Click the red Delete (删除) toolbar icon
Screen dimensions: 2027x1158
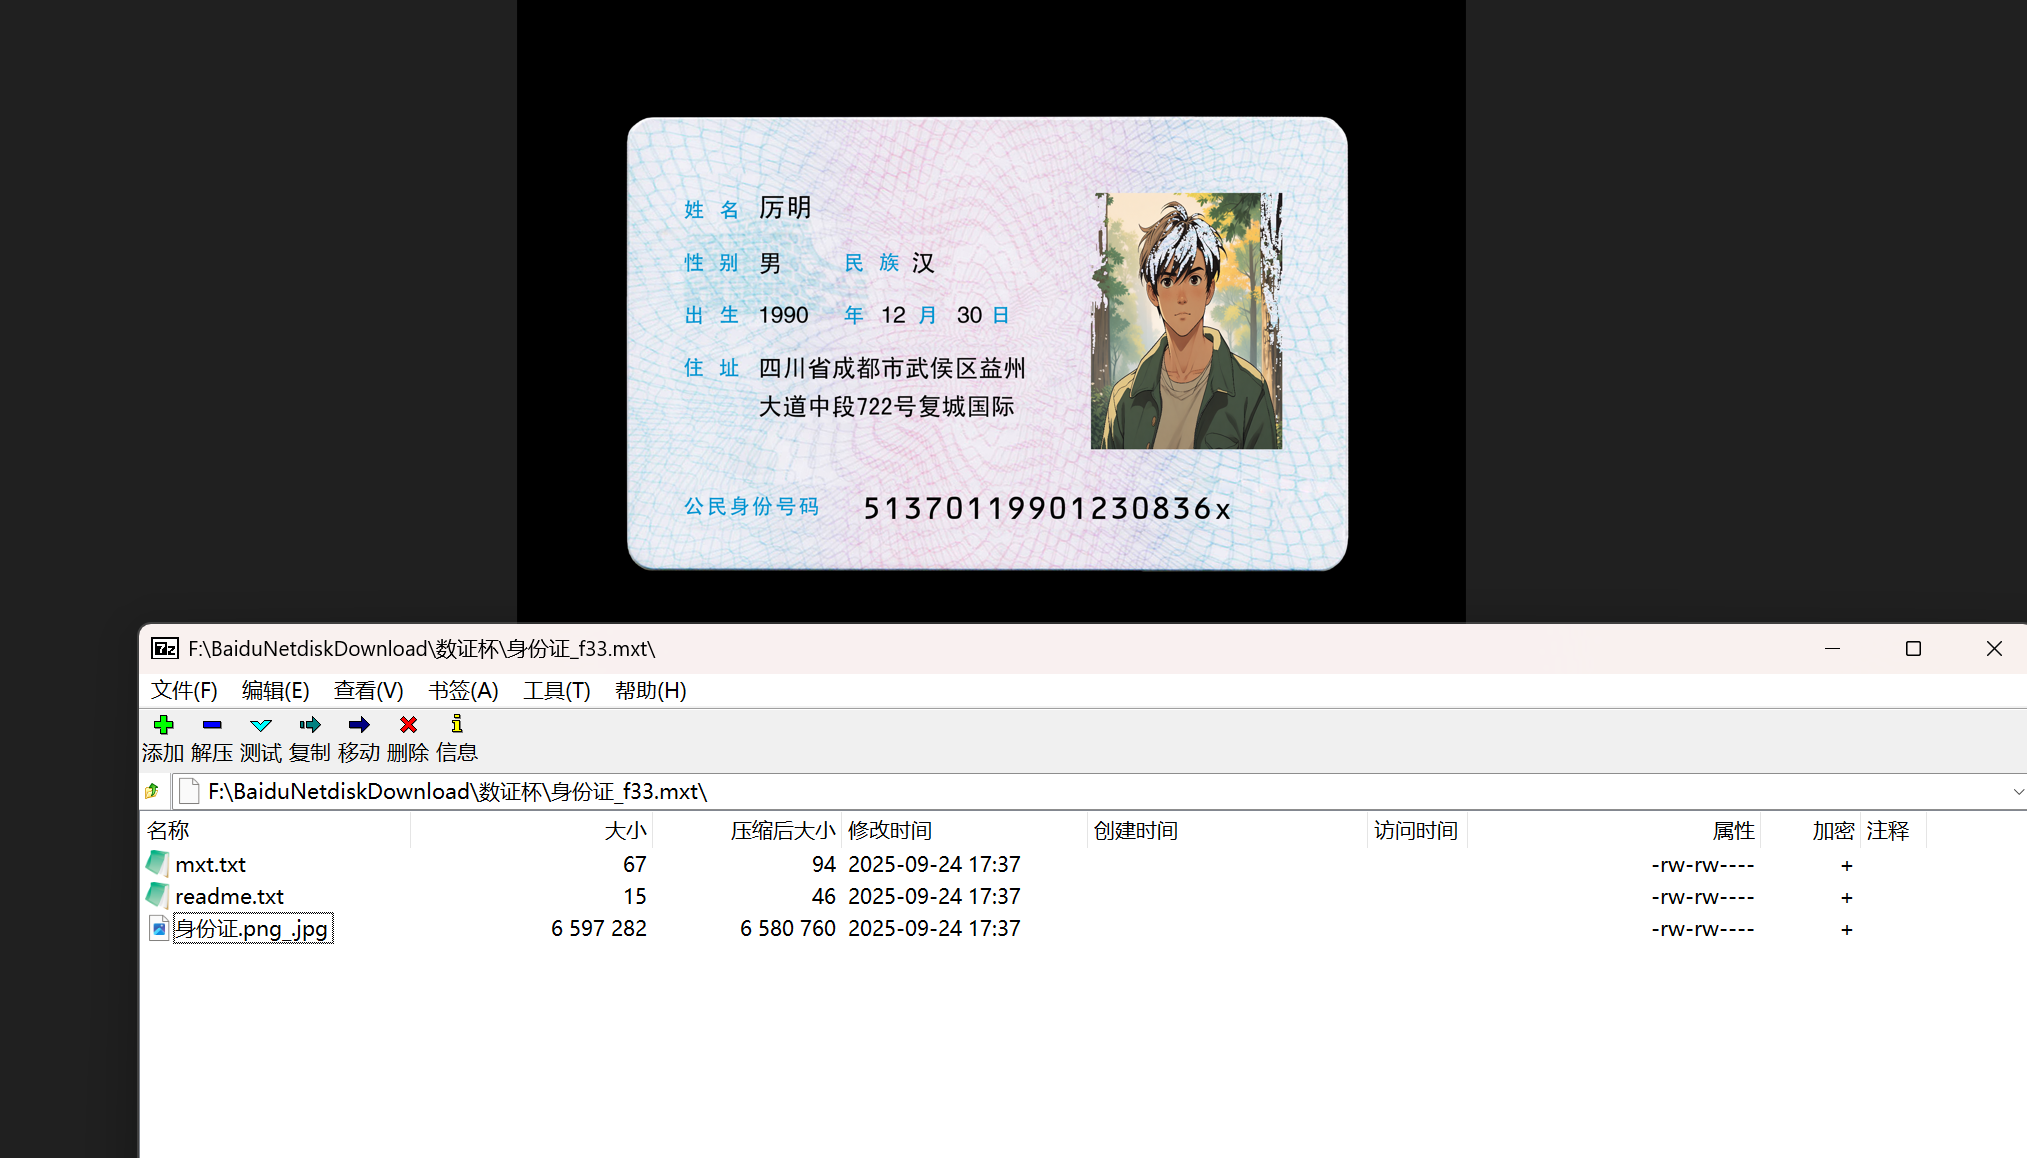[x=408, y=725]
